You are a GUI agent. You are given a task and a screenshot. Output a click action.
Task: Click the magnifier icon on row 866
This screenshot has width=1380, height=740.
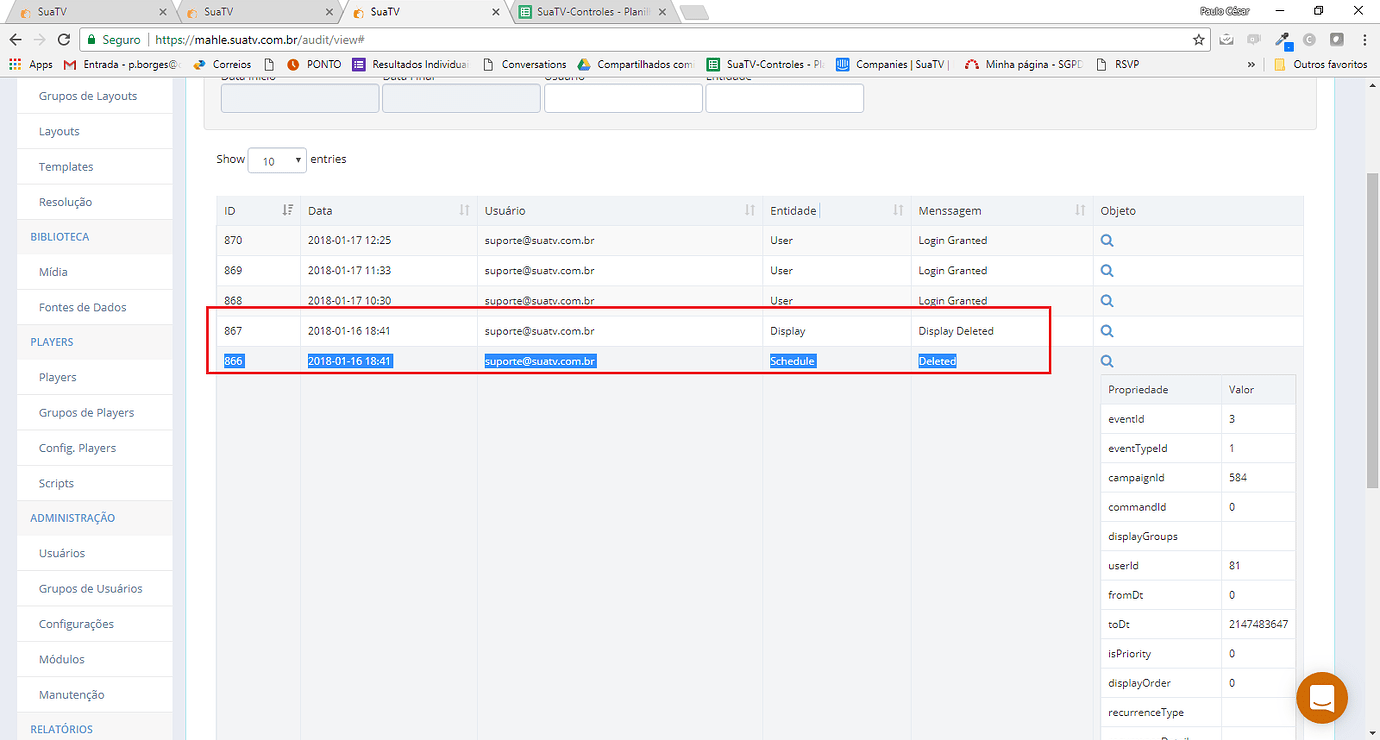click(1106, 361)
